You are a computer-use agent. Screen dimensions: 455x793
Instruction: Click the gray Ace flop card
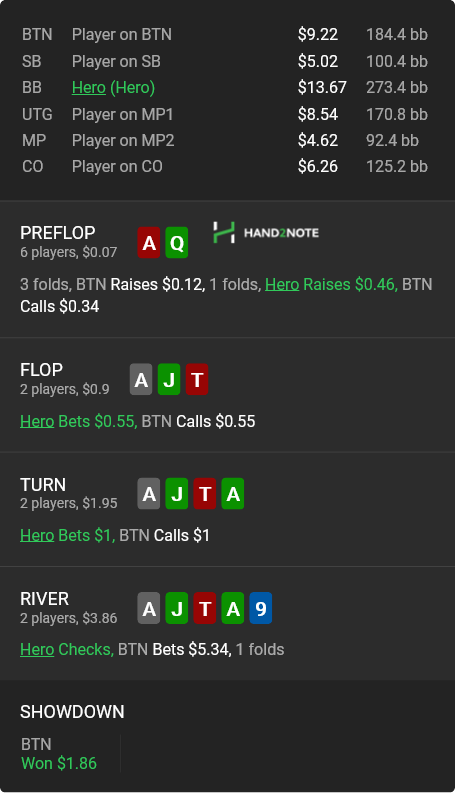(141, 379)
